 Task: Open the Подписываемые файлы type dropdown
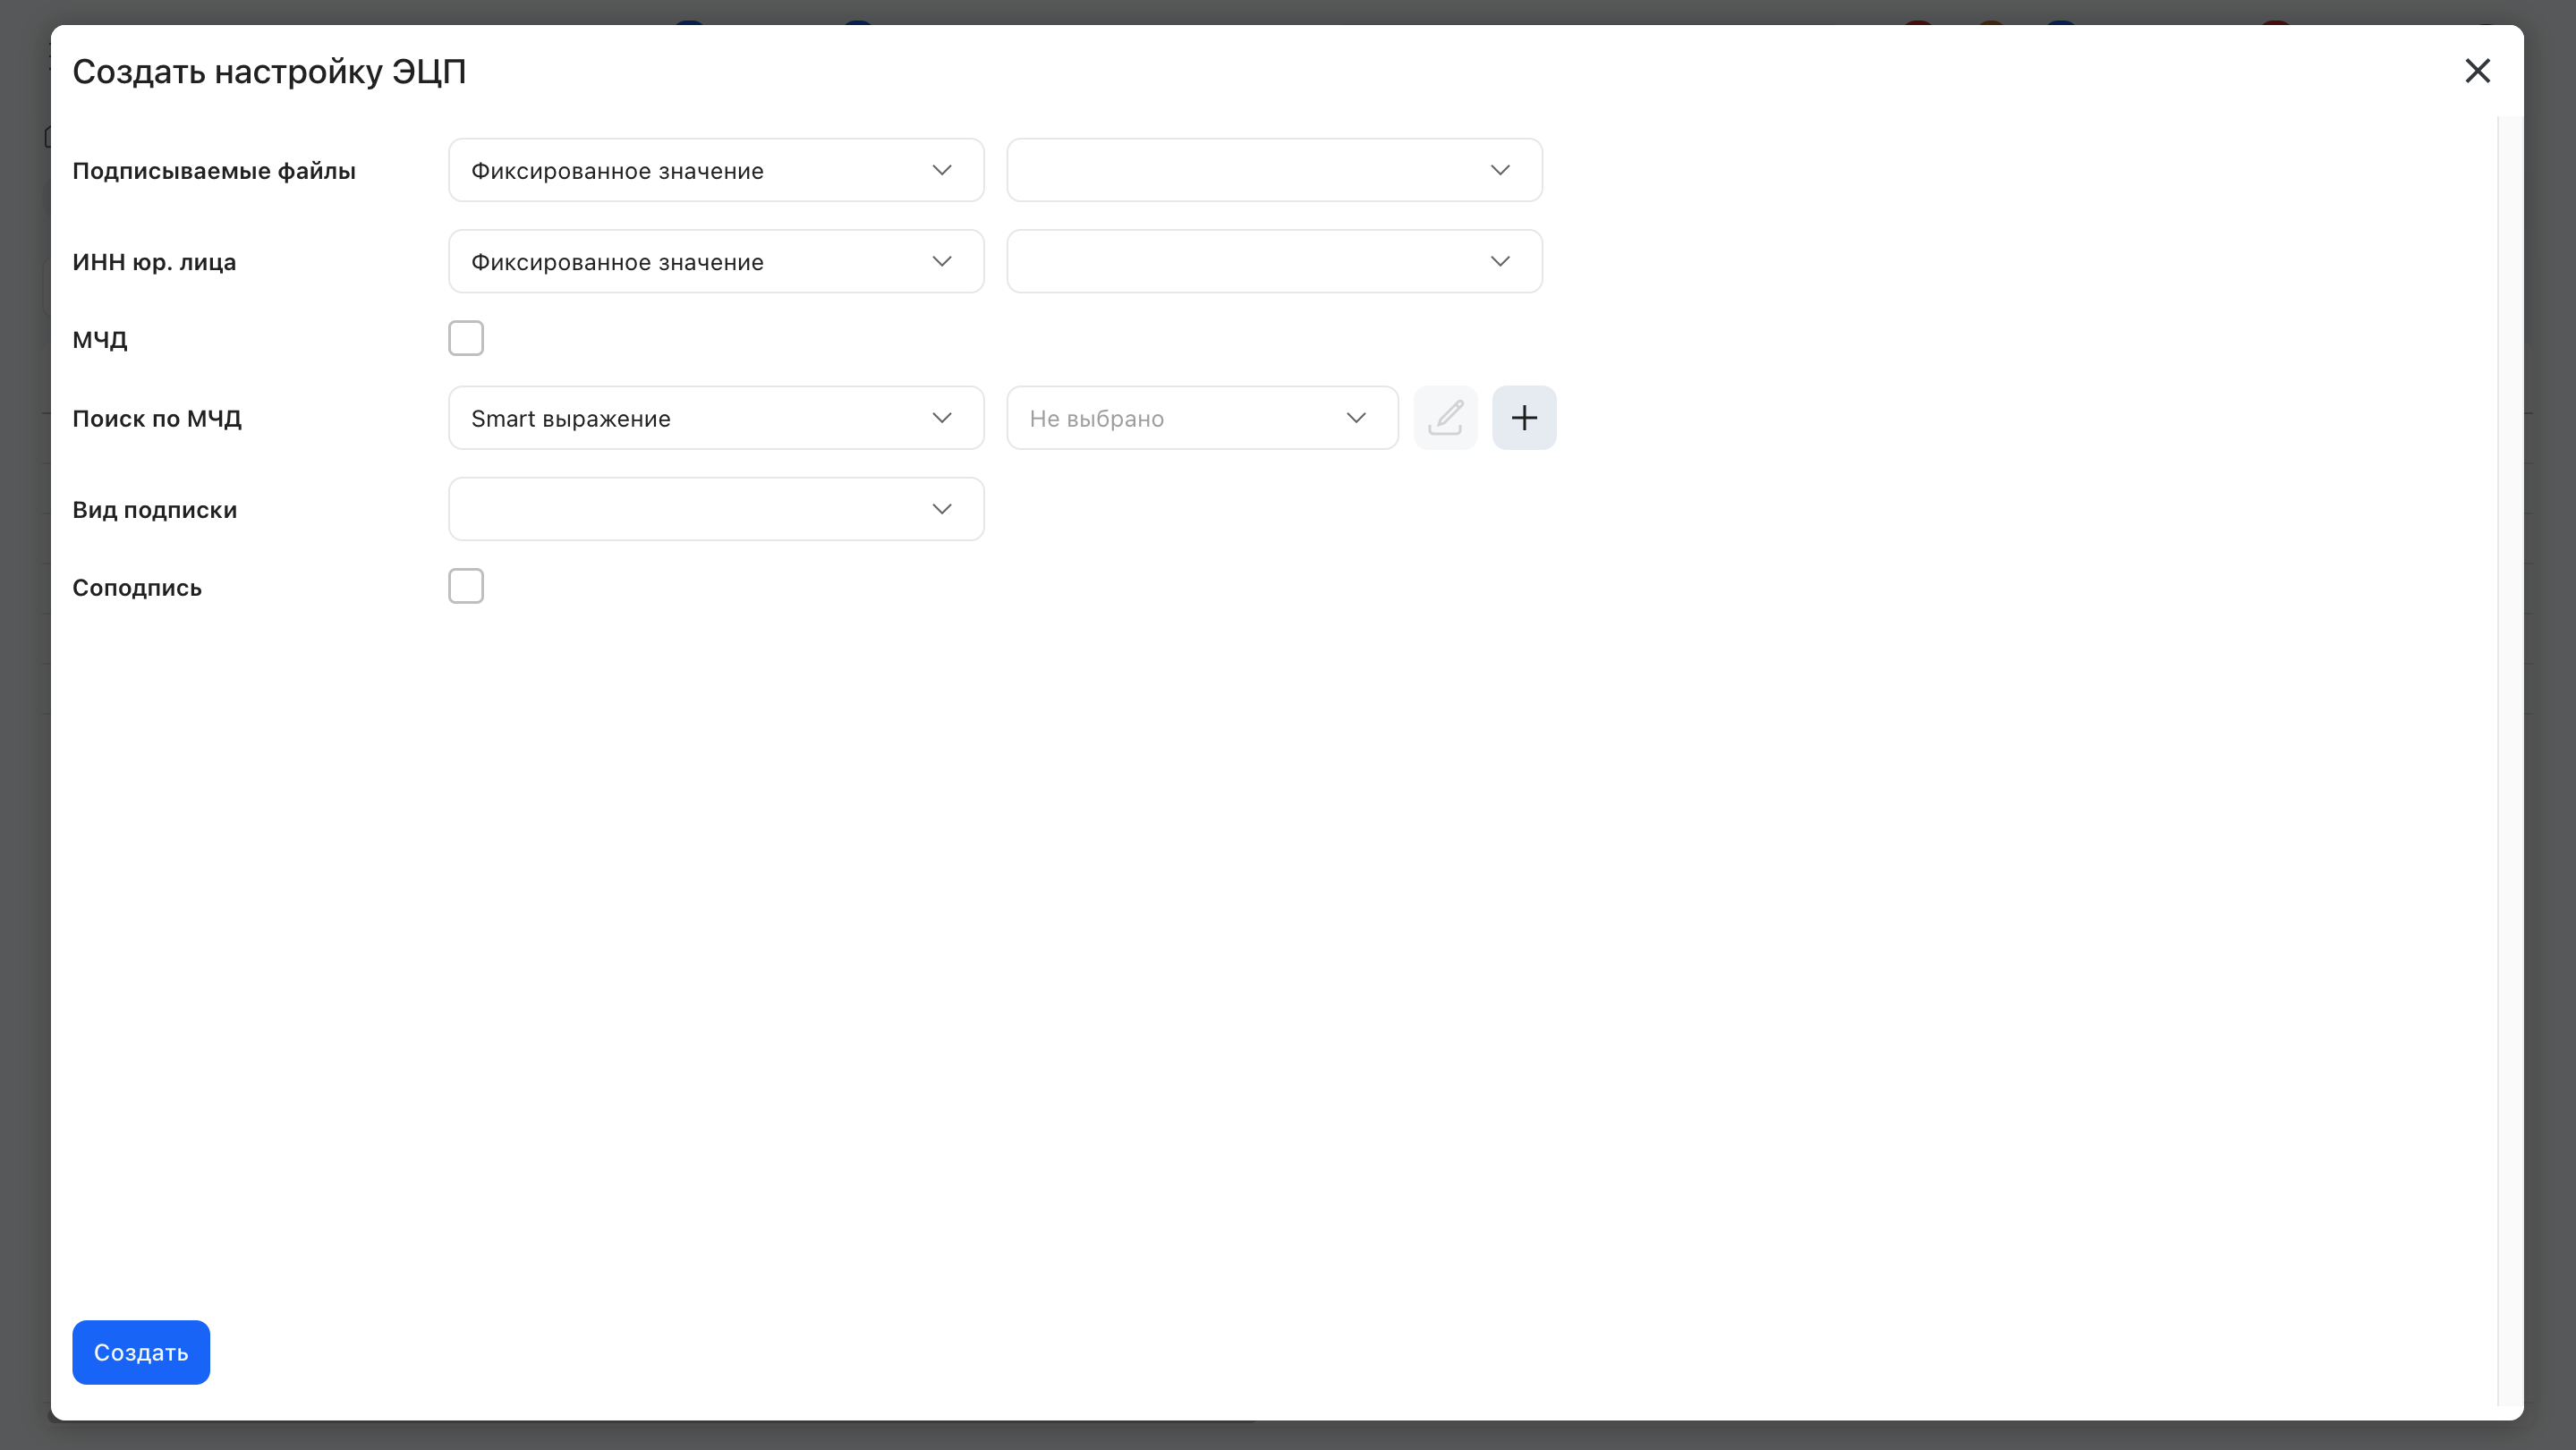coord(716,170)
